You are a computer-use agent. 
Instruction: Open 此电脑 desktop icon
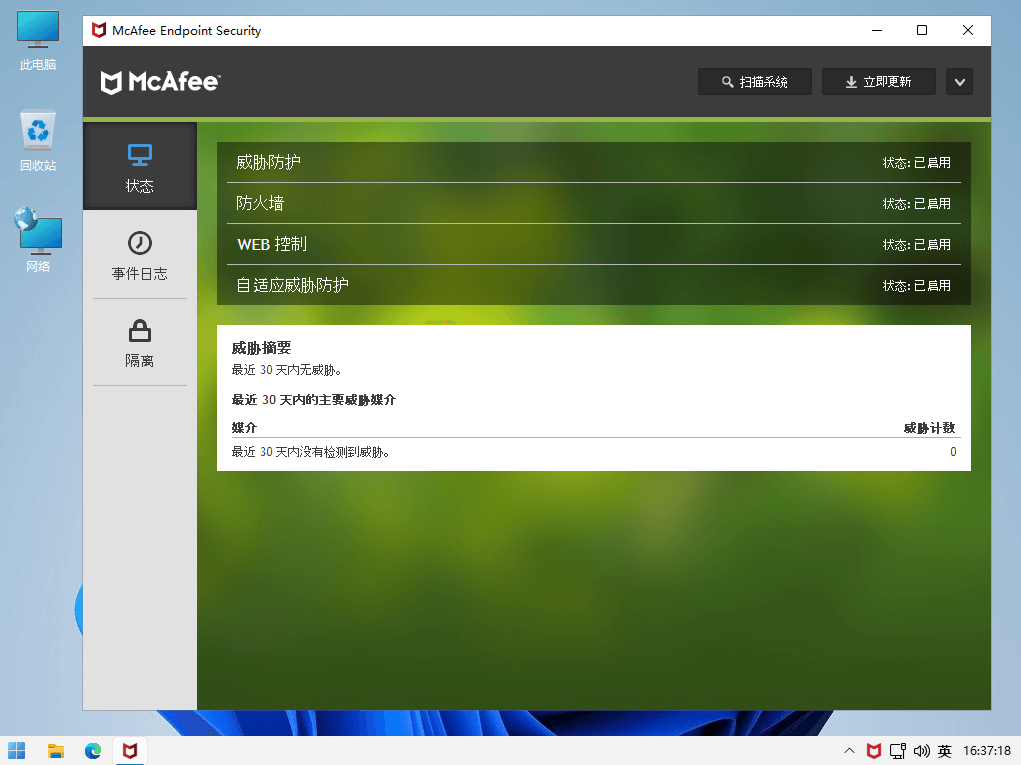(38, 40)
